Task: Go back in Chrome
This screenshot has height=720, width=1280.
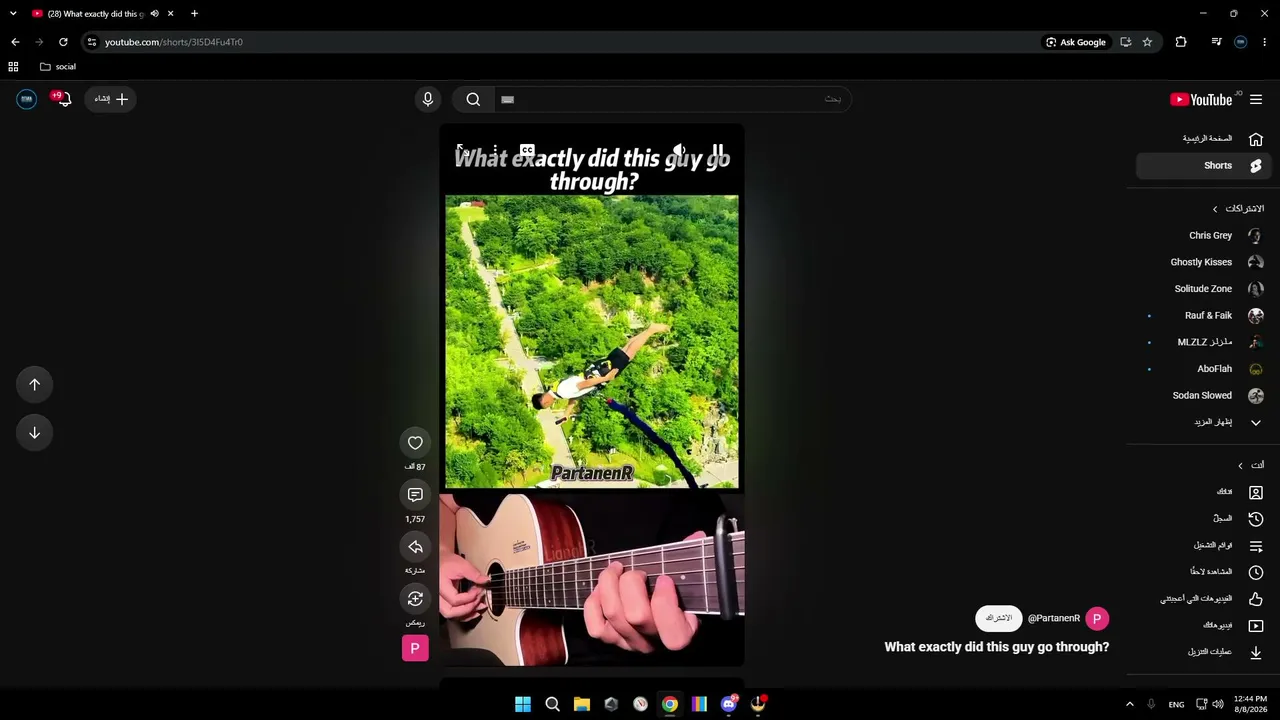Action: point(15,42)
